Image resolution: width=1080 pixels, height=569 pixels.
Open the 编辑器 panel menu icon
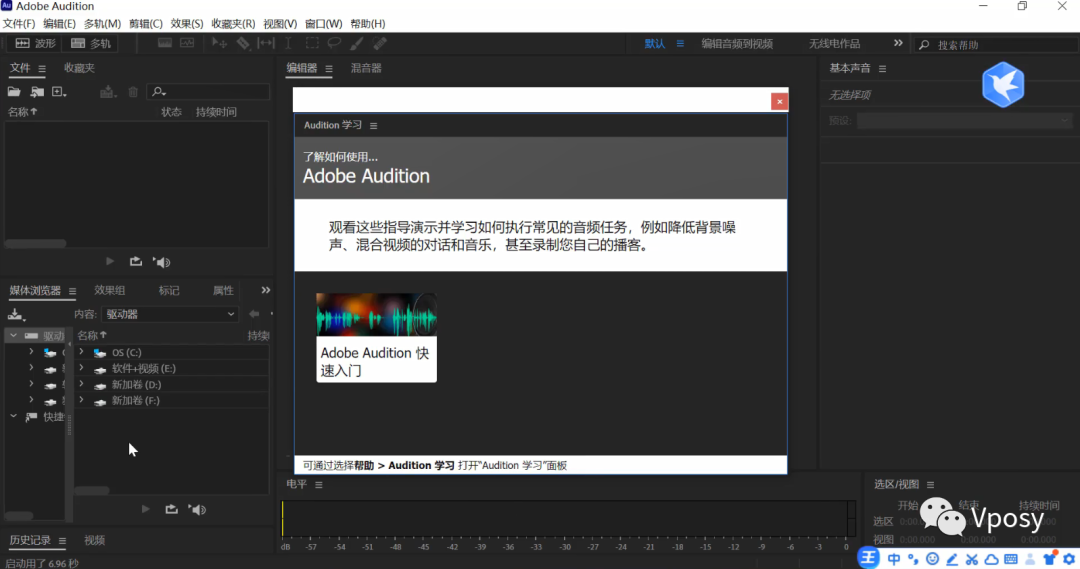329,69
